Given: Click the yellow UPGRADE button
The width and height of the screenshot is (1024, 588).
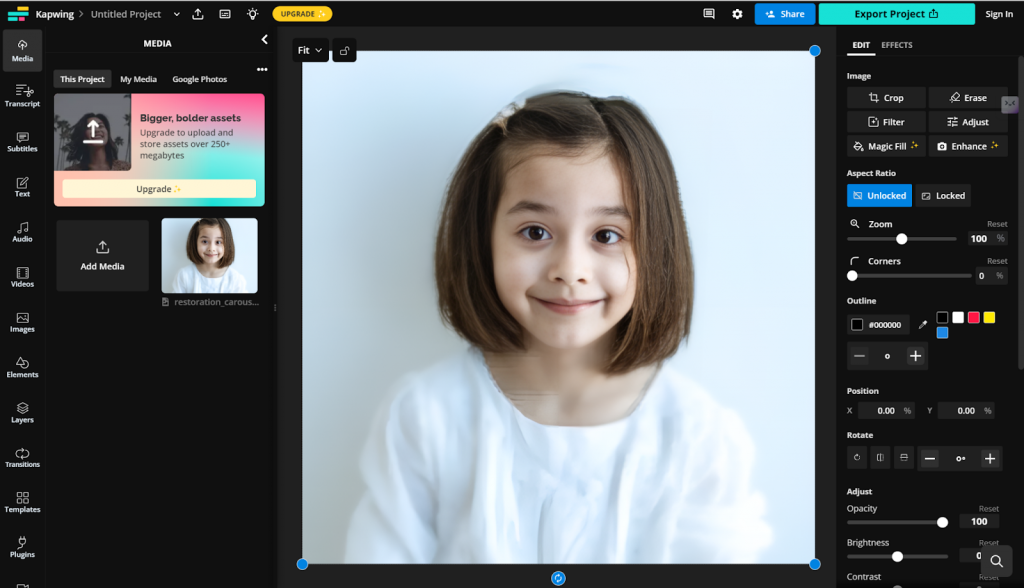Looking at the screenshot, I should tap(302, 14).
